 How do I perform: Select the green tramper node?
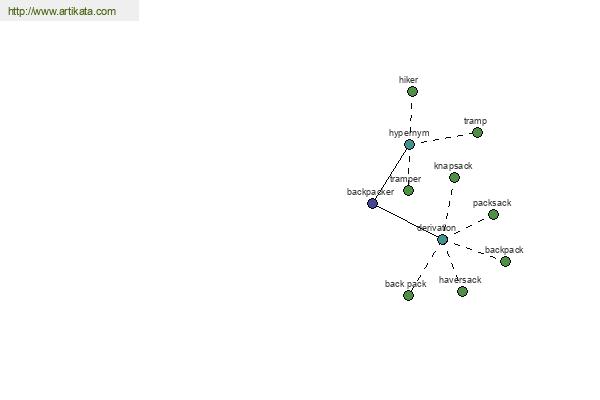coord(408,190)
